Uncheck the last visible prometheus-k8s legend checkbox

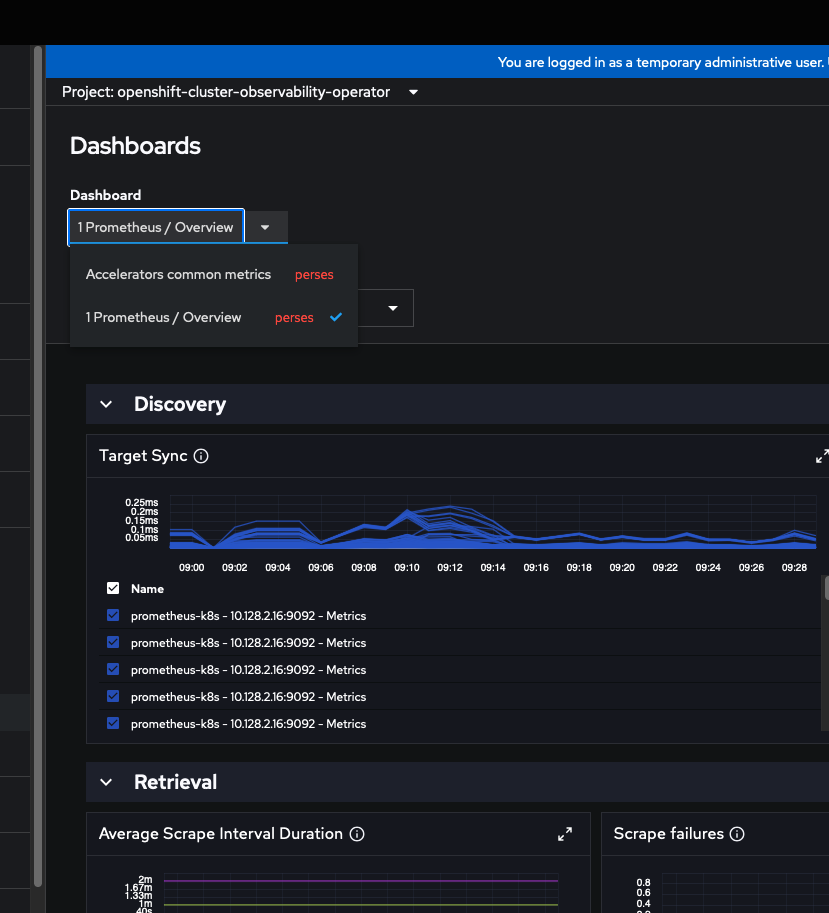pos(113,724)
